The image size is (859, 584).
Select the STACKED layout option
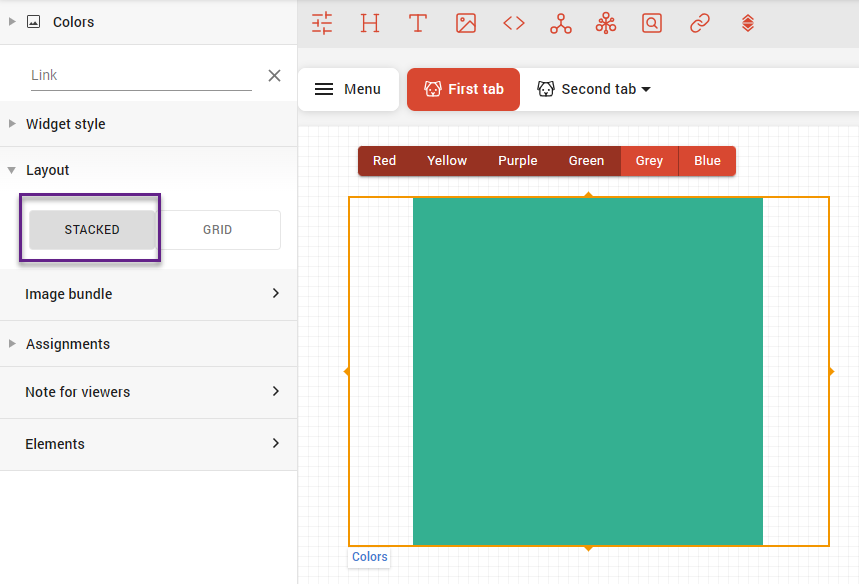coord(93,229)
